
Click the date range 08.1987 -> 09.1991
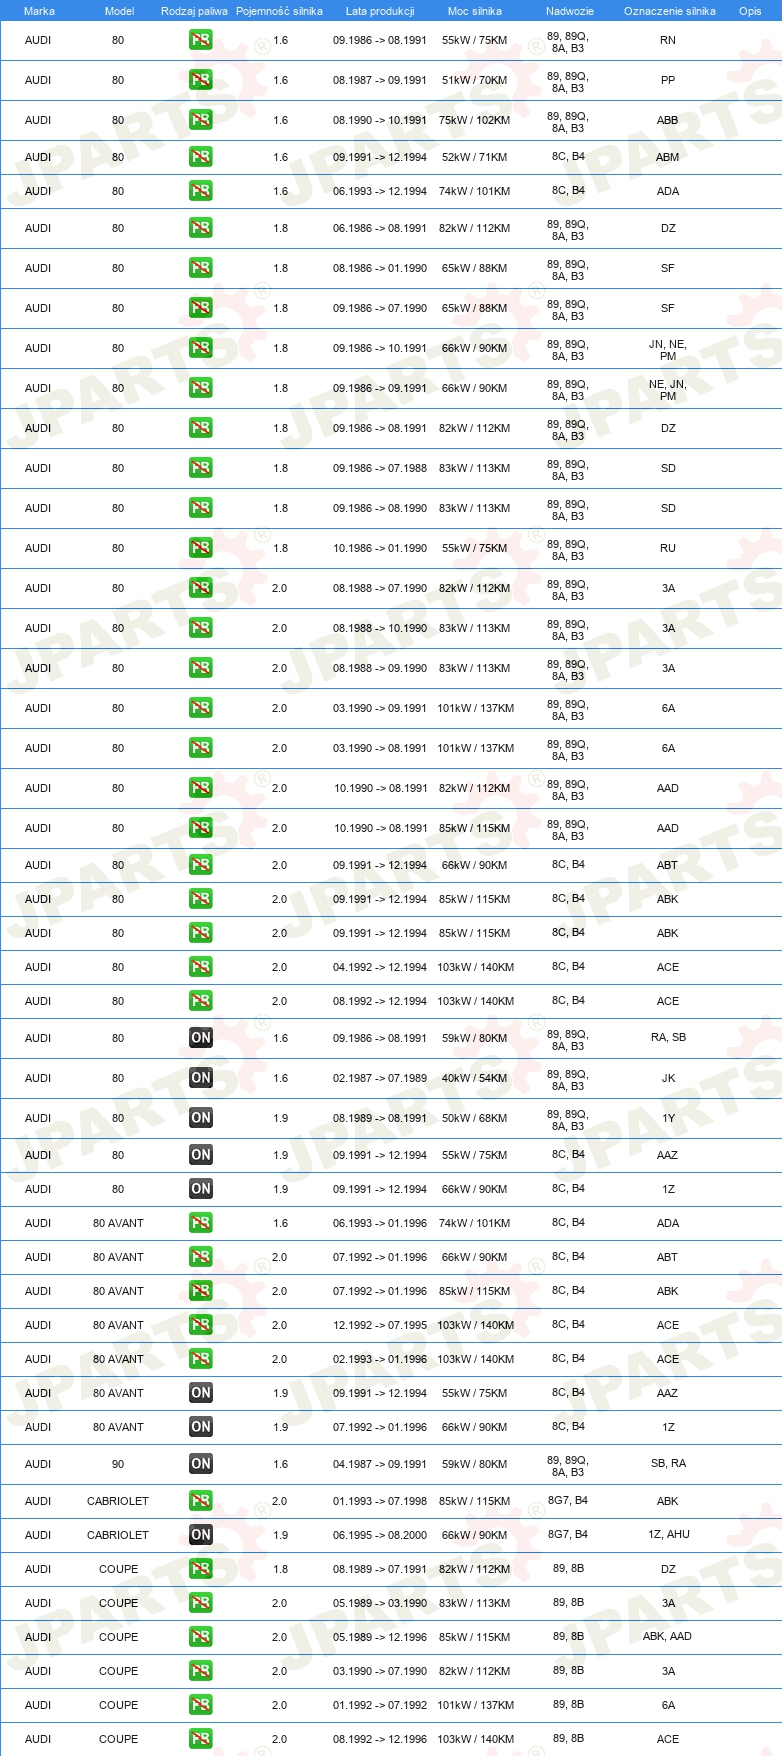click(x=380, y=80)
